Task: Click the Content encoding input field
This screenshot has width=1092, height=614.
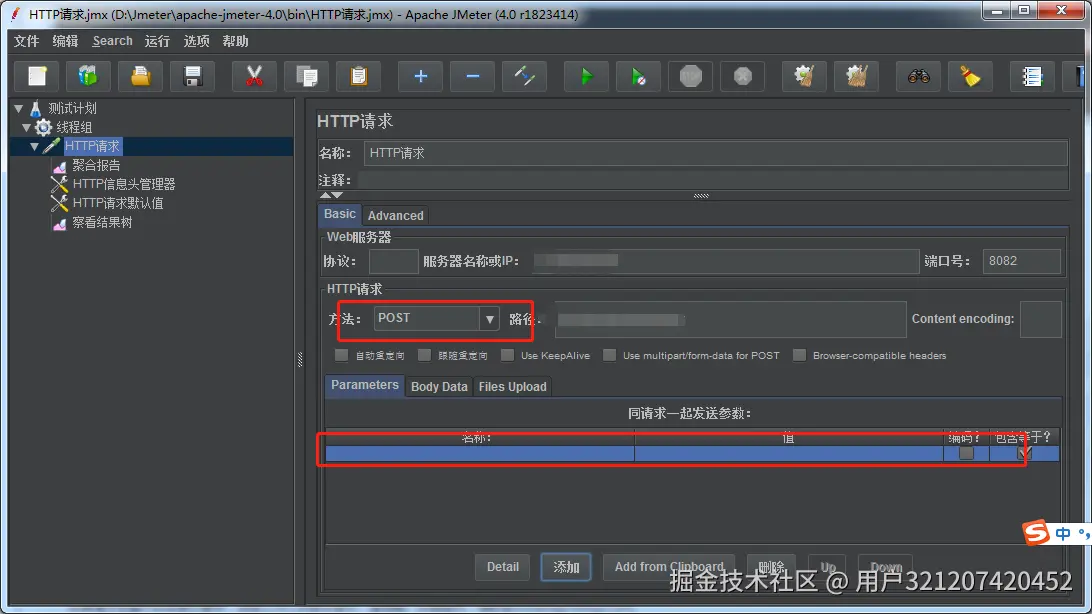Action: (x=1040, y=319)
